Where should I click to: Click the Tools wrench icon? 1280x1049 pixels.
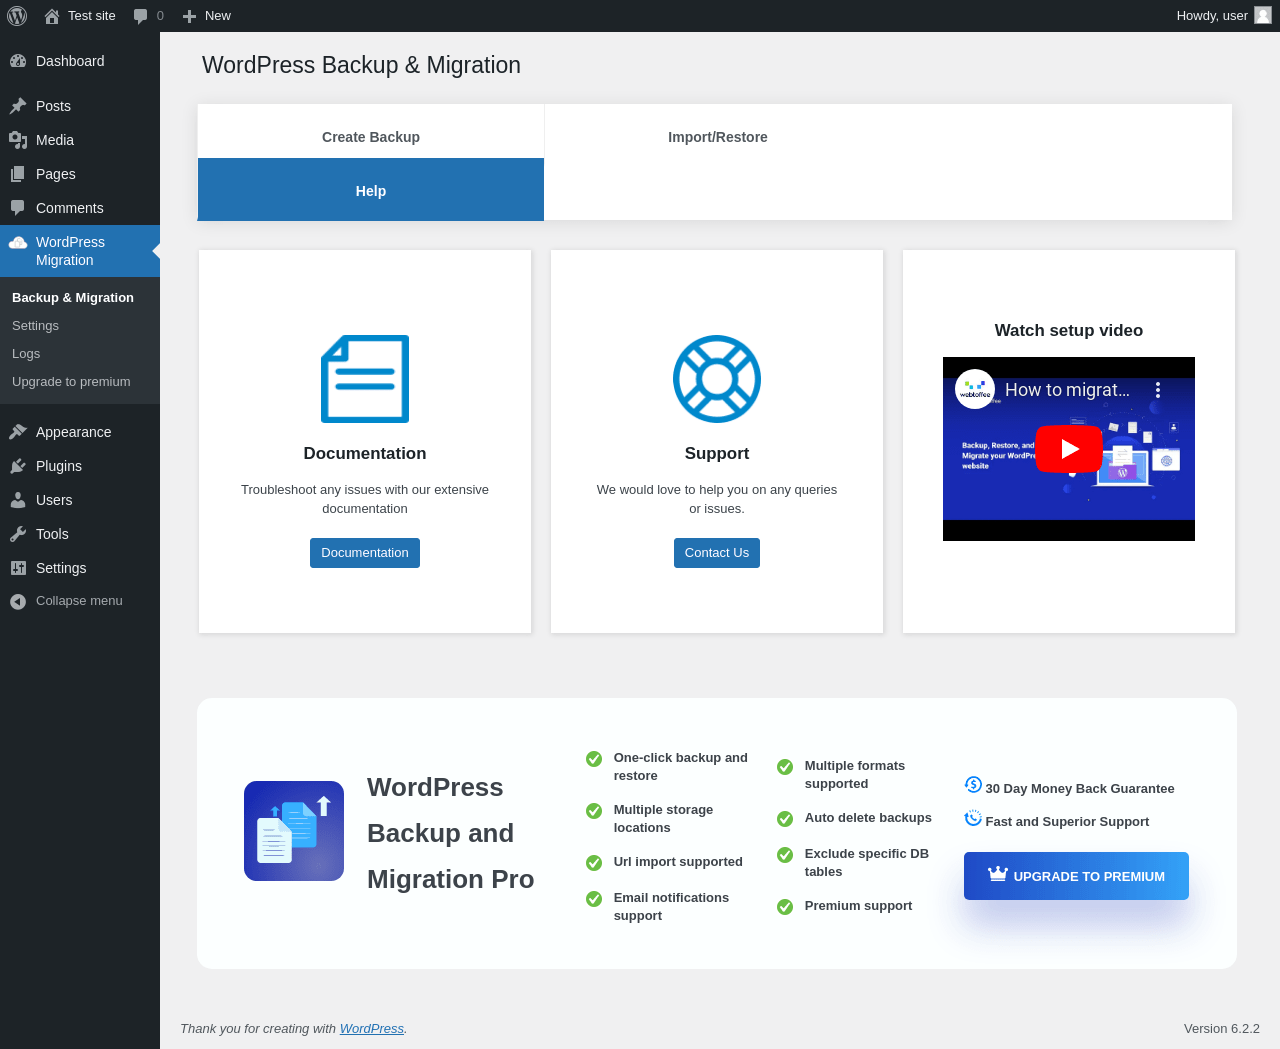coord(18,534)
